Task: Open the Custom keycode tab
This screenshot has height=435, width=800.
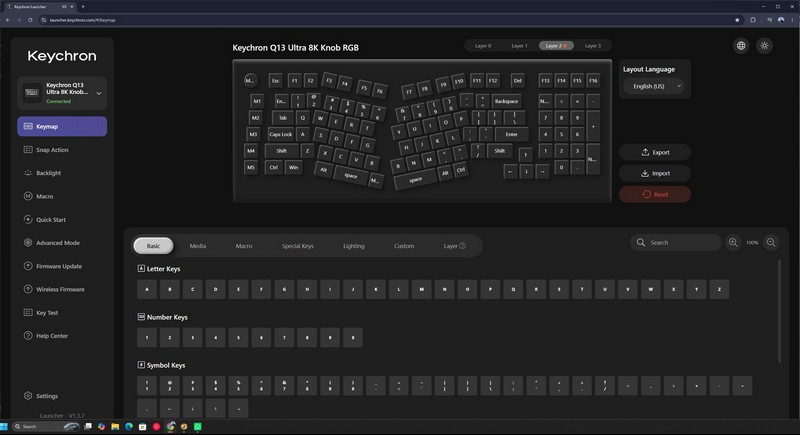Action: tap(404, 246)
